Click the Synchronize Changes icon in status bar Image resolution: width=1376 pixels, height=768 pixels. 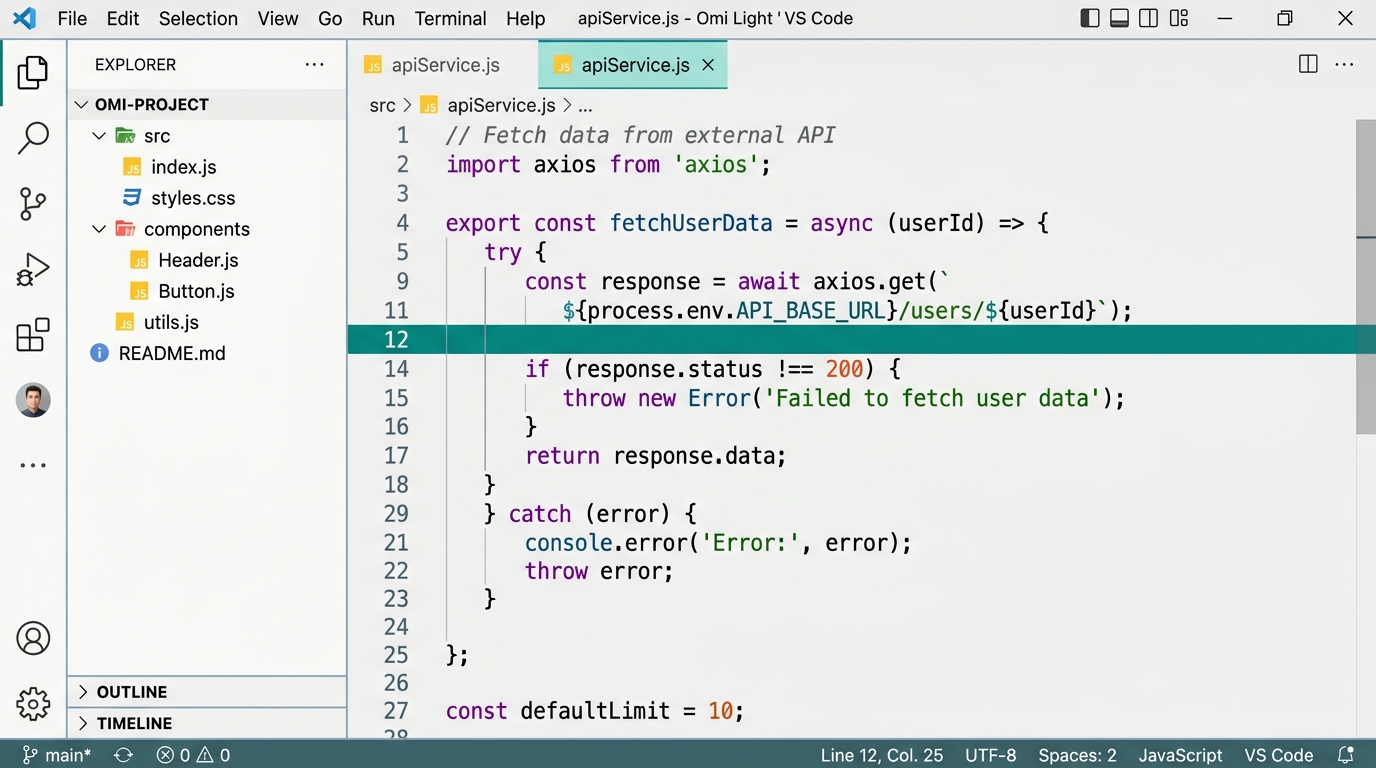tap(123, 755)
